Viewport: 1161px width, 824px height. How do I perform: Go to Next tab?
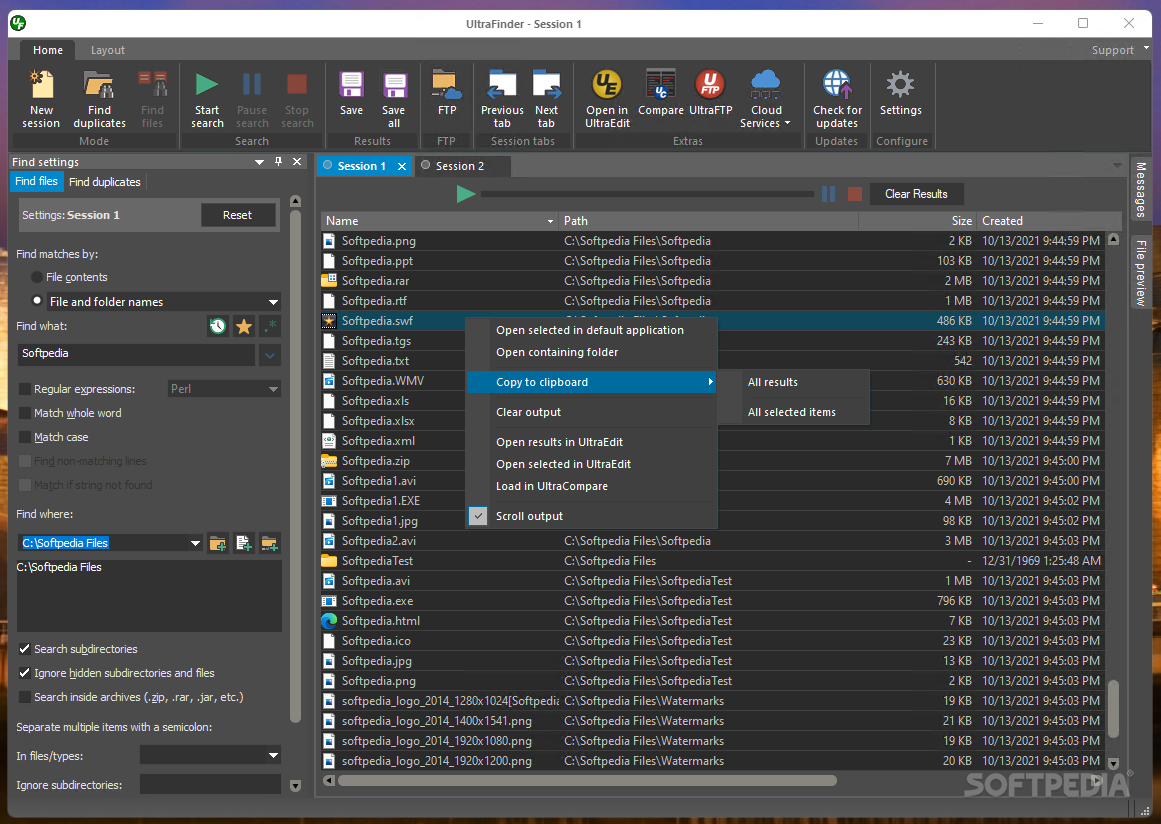pos(546,99)
